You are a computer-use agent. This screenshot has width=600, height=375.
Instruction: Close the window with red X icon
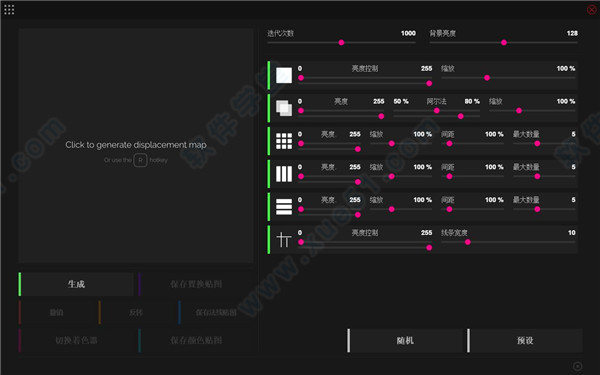(591, 10)
